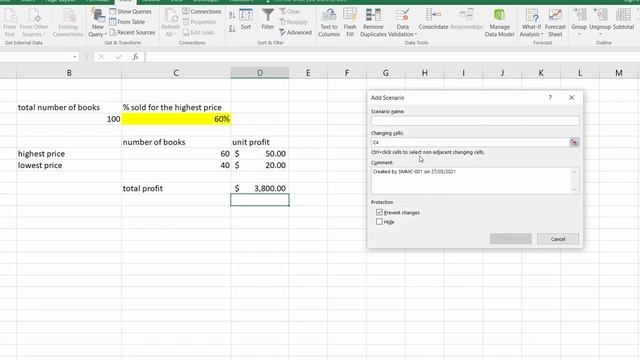
Task: Select column D header
Action: coord(260,73)
